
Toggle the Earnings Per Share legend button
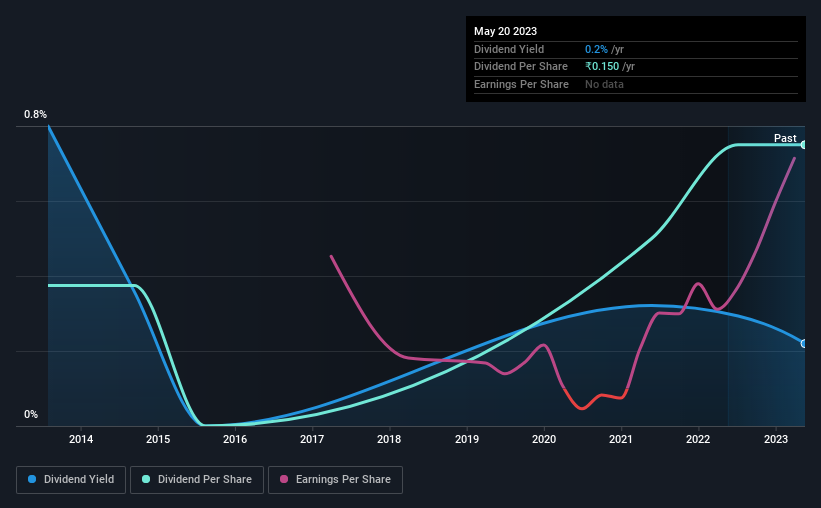coord(335,480)
